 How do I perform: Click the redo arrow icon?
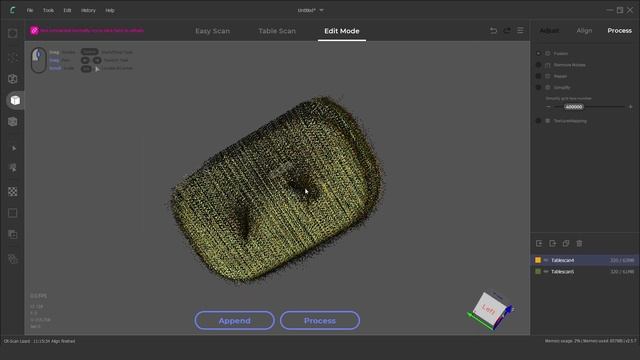pos(507,31)
